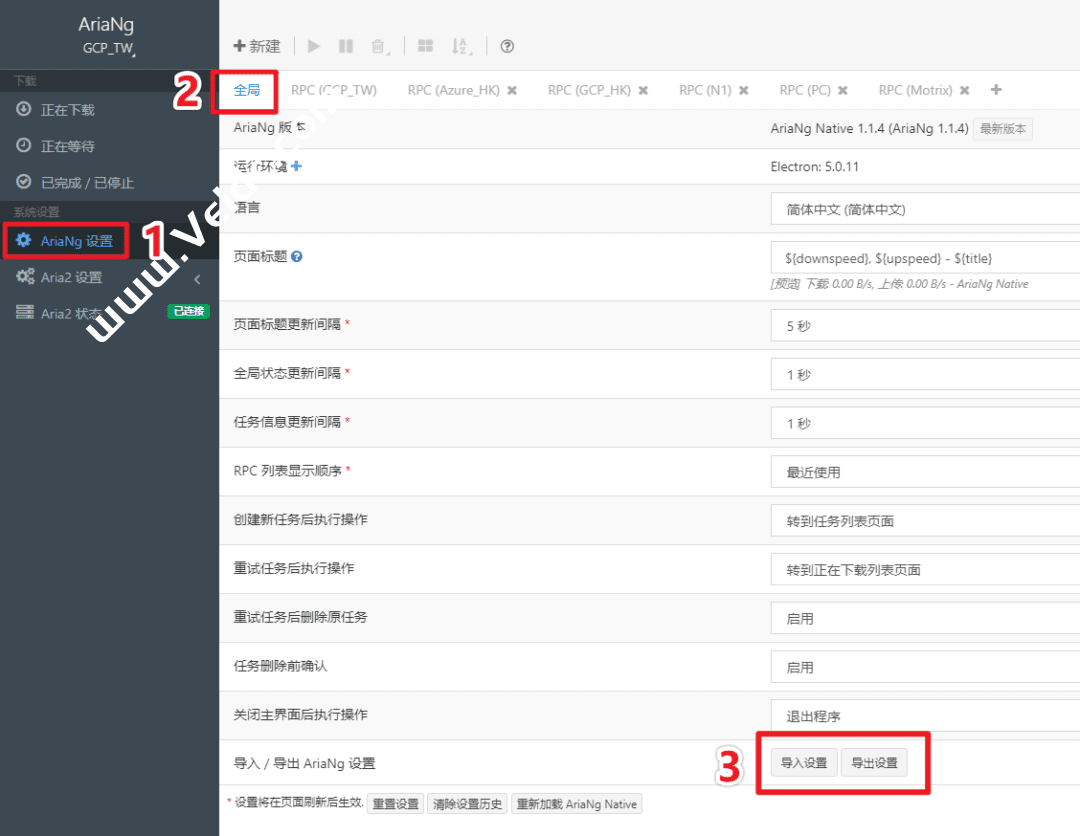Open the 创建新任务后执行操作 dropdown

pos(925,521)
